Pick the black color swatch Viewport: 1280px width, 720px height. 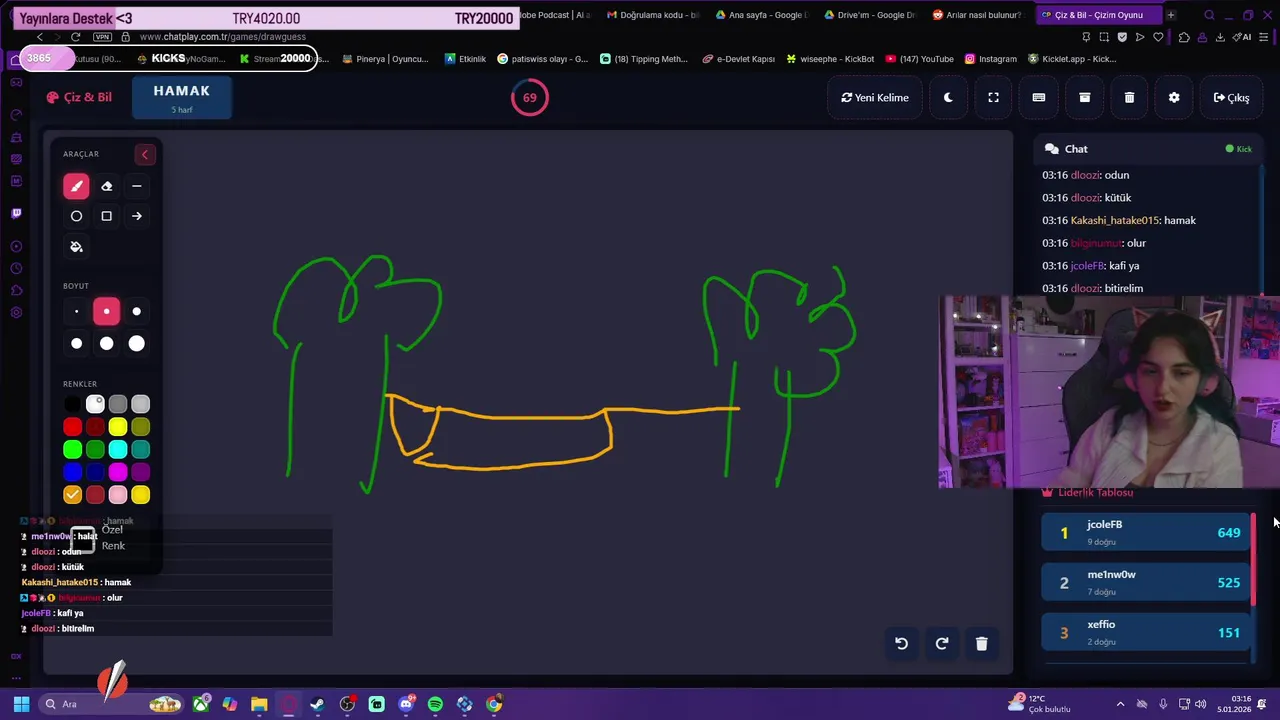tap(72, 404)
